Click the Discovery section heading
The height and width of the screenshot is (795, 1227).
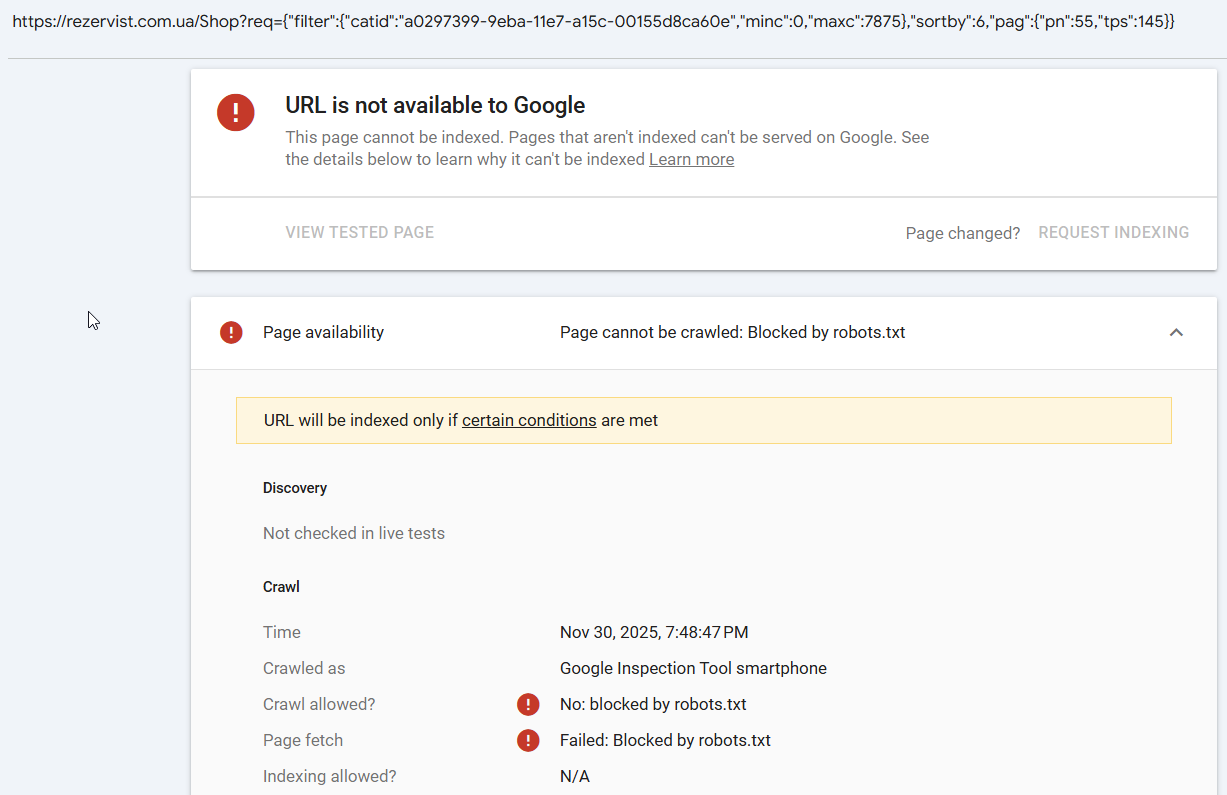coord(295,488)
